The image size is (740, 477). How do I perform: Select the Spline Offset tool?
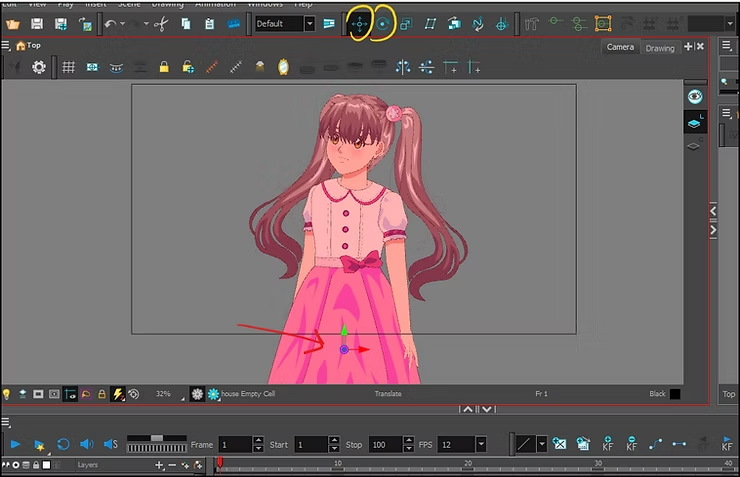[478, 24]
